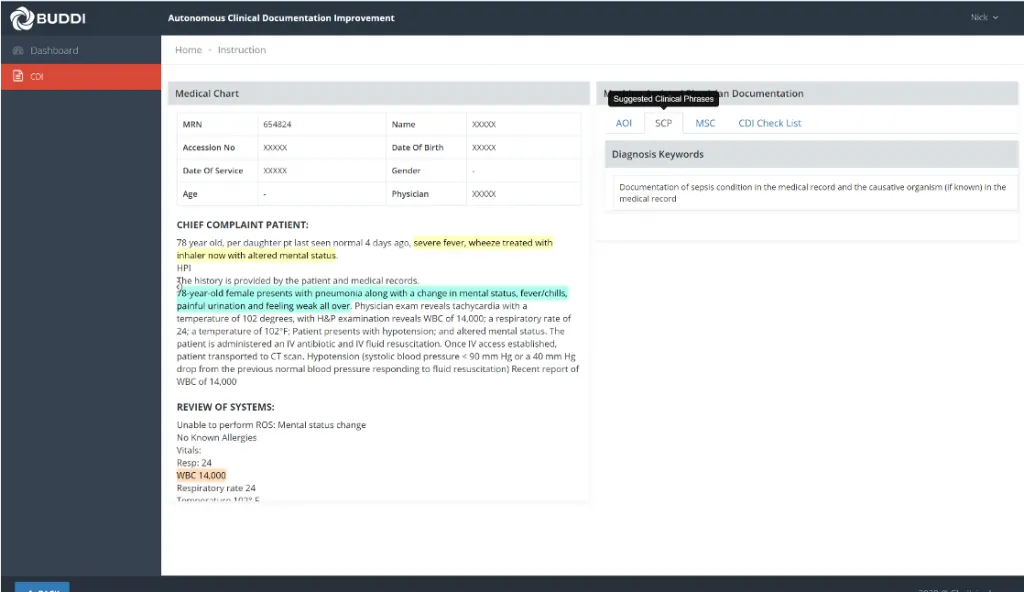This screenshot has height=592, width=1024.
Task: Switch to the MSC tab
Action: point(705,123)
